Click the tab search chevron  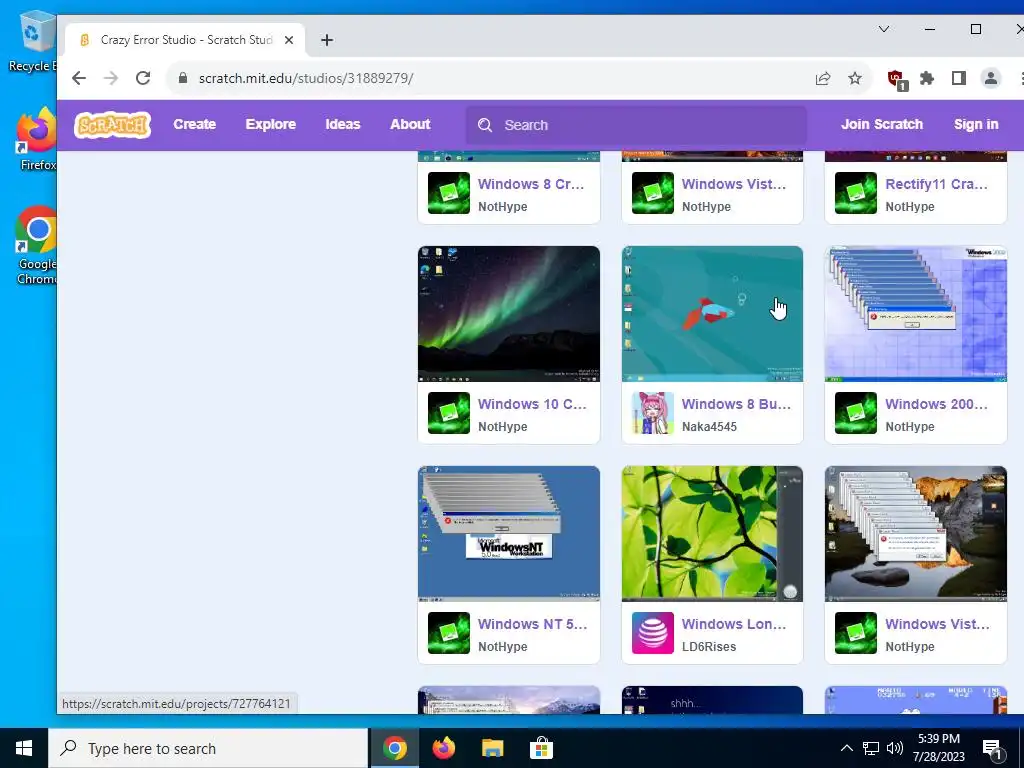pyautogui.click(x=884, y=29)
